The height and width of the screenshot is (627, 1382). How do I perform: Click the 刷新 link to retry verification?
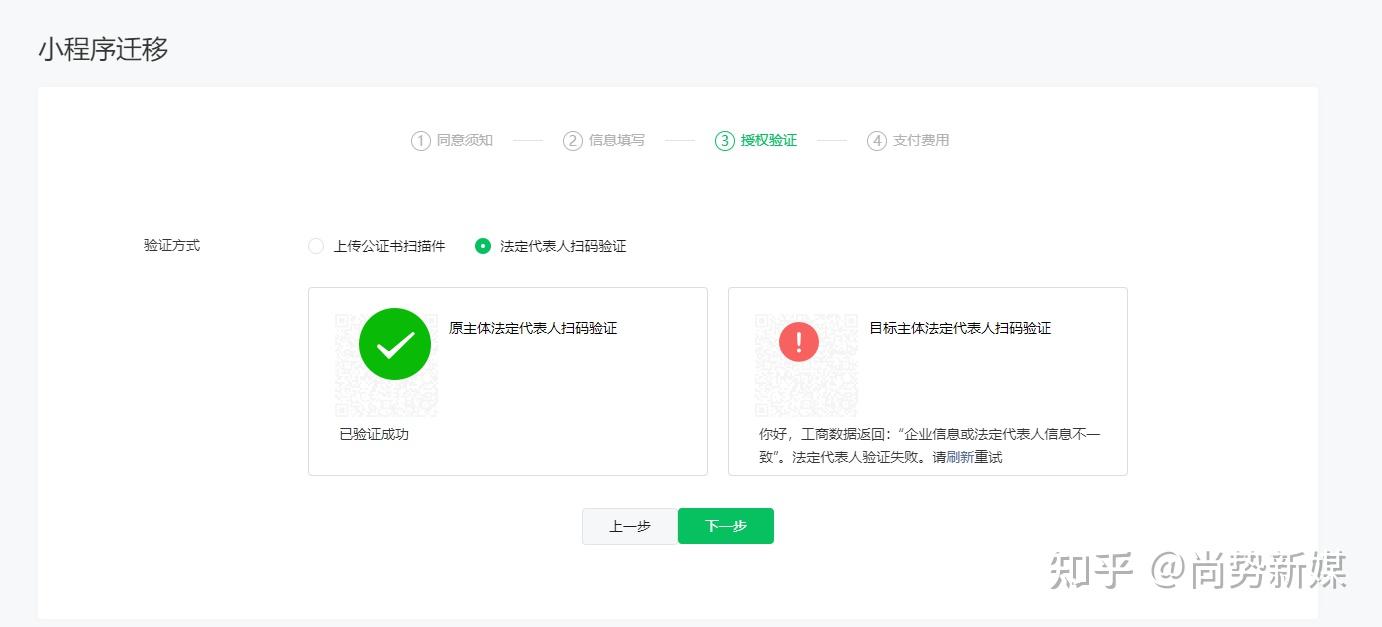960,457
